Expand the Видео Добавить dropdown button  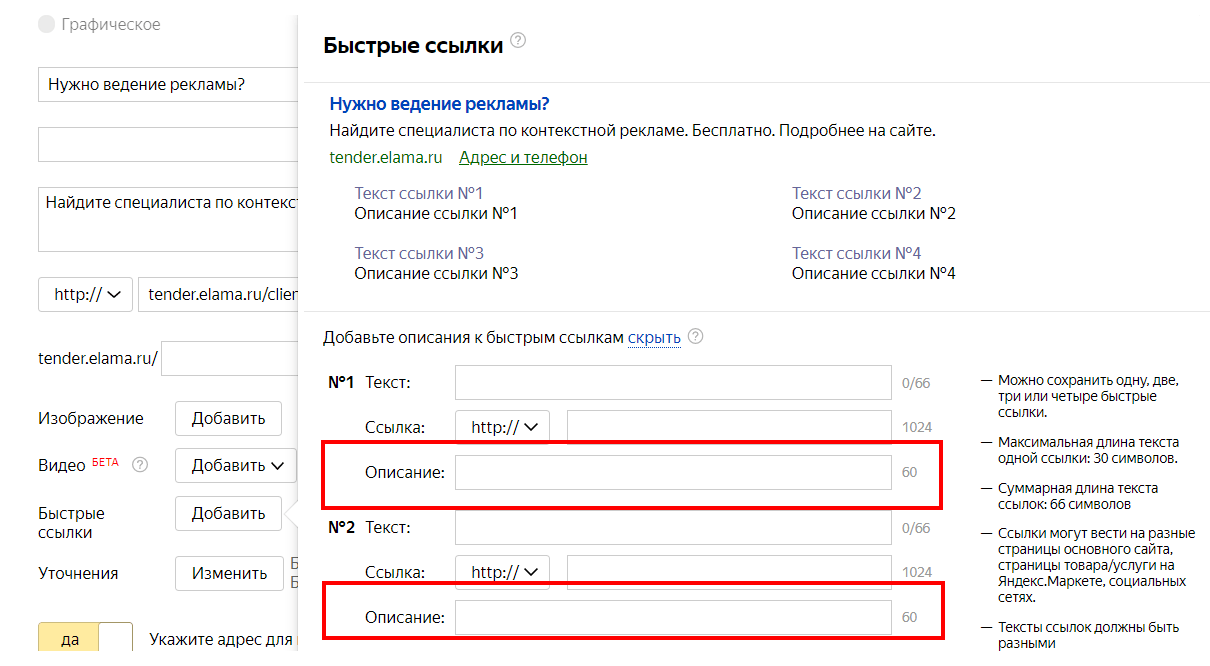[x=236, y=465]
